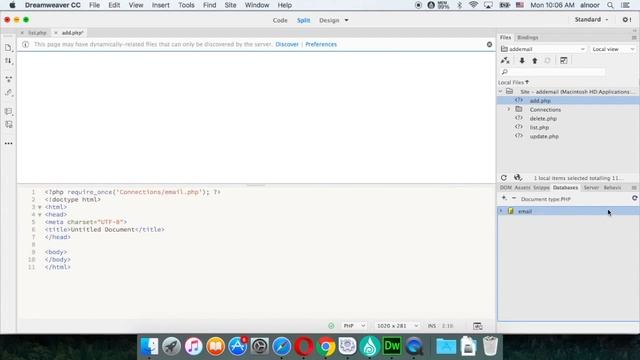Open the Sync Settings gear icon
The height and width of the screenshot is (360, 640).
click(627, 20)
